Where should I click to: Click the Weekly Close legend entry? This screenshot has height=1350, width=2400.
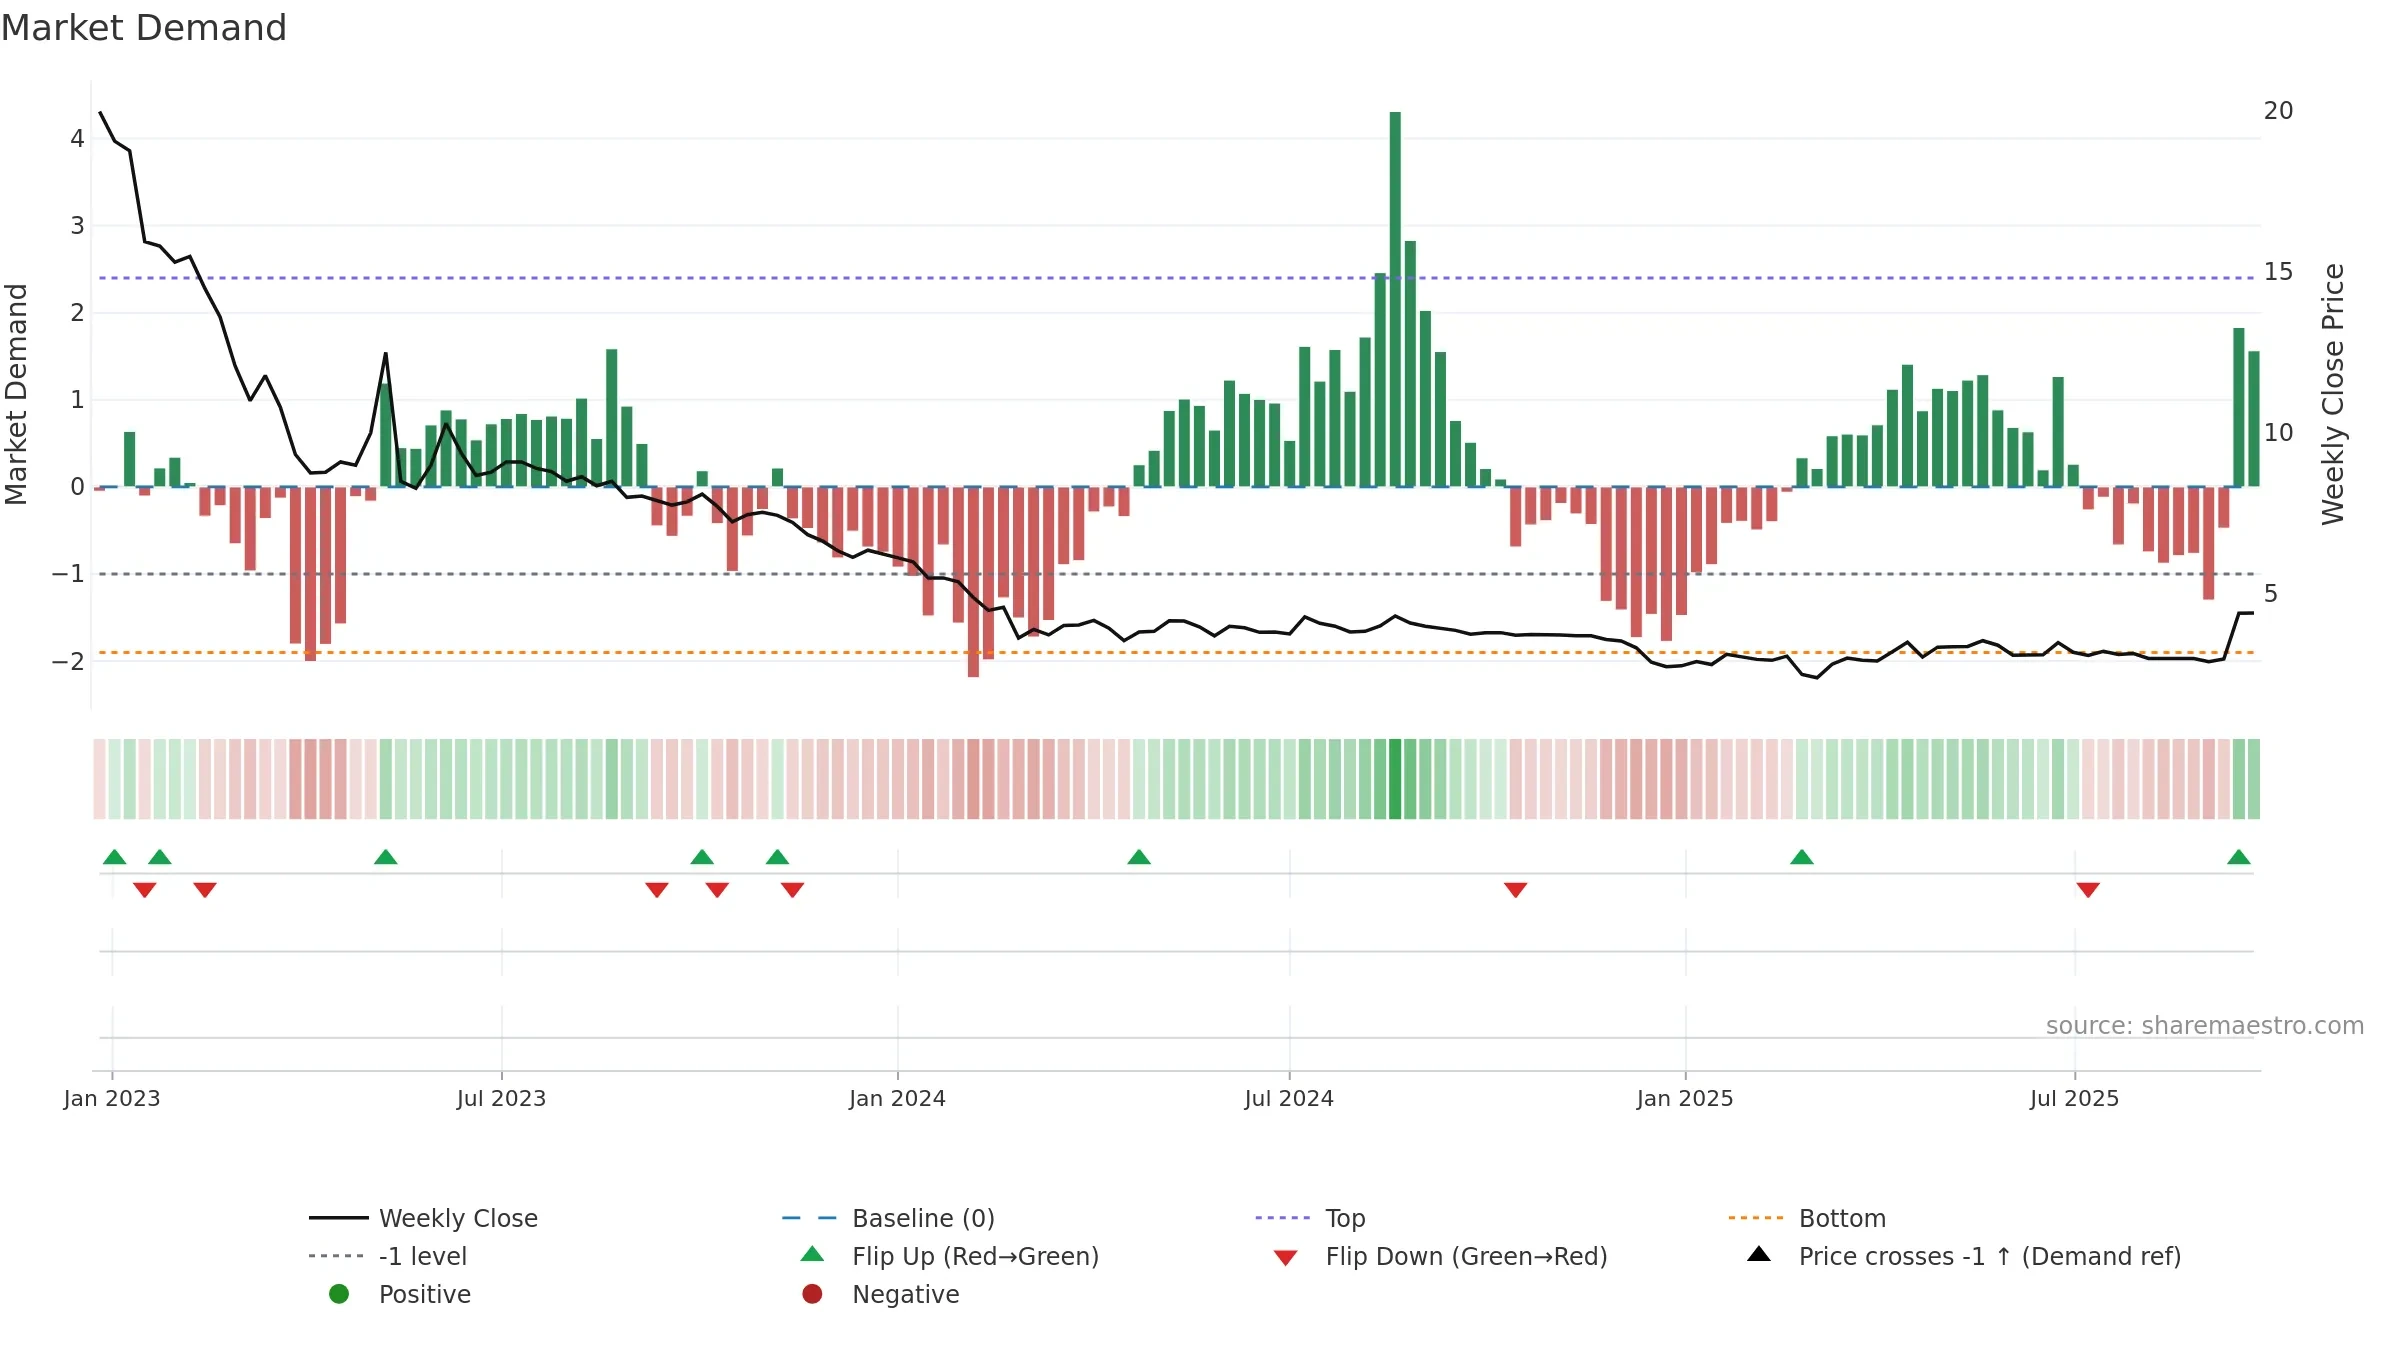pyautogui.click(x=423, y=1218)
